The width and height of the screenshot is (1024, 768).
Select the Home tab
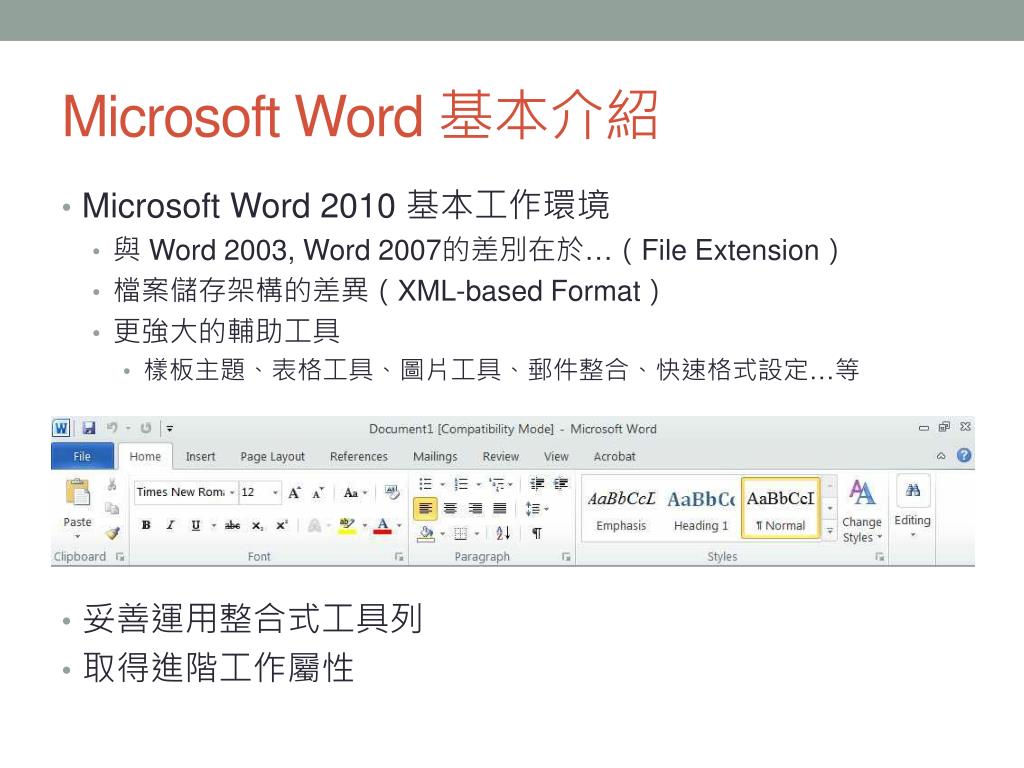coord(145,456)
